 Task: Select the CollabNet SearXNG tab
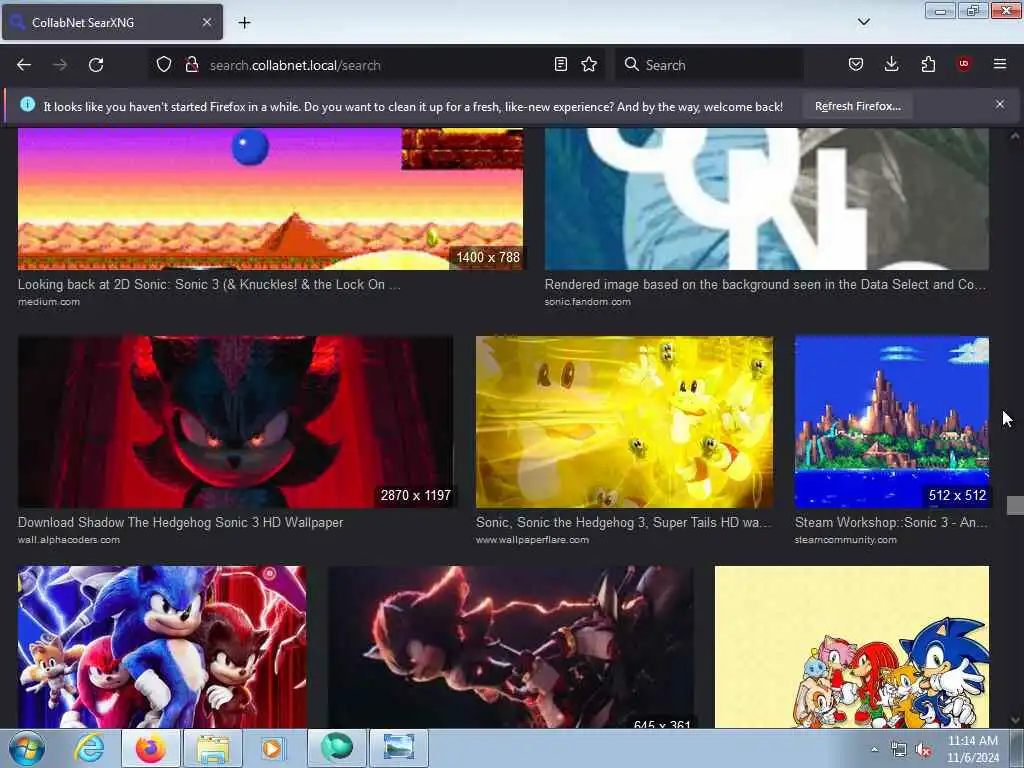[112, 22]
